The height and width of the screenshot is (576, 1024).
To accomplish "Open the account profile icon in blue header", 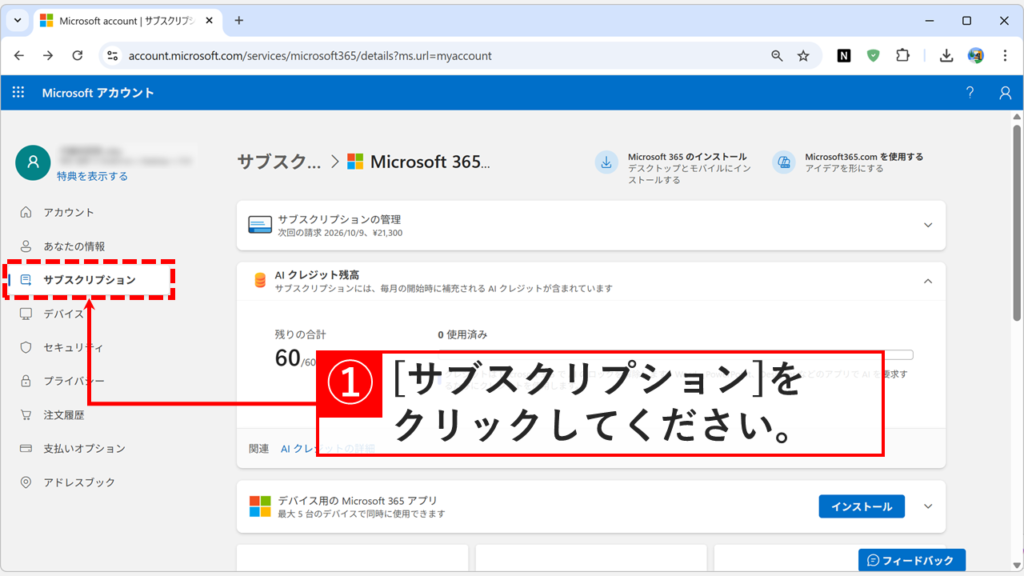I will point(1005,93).
